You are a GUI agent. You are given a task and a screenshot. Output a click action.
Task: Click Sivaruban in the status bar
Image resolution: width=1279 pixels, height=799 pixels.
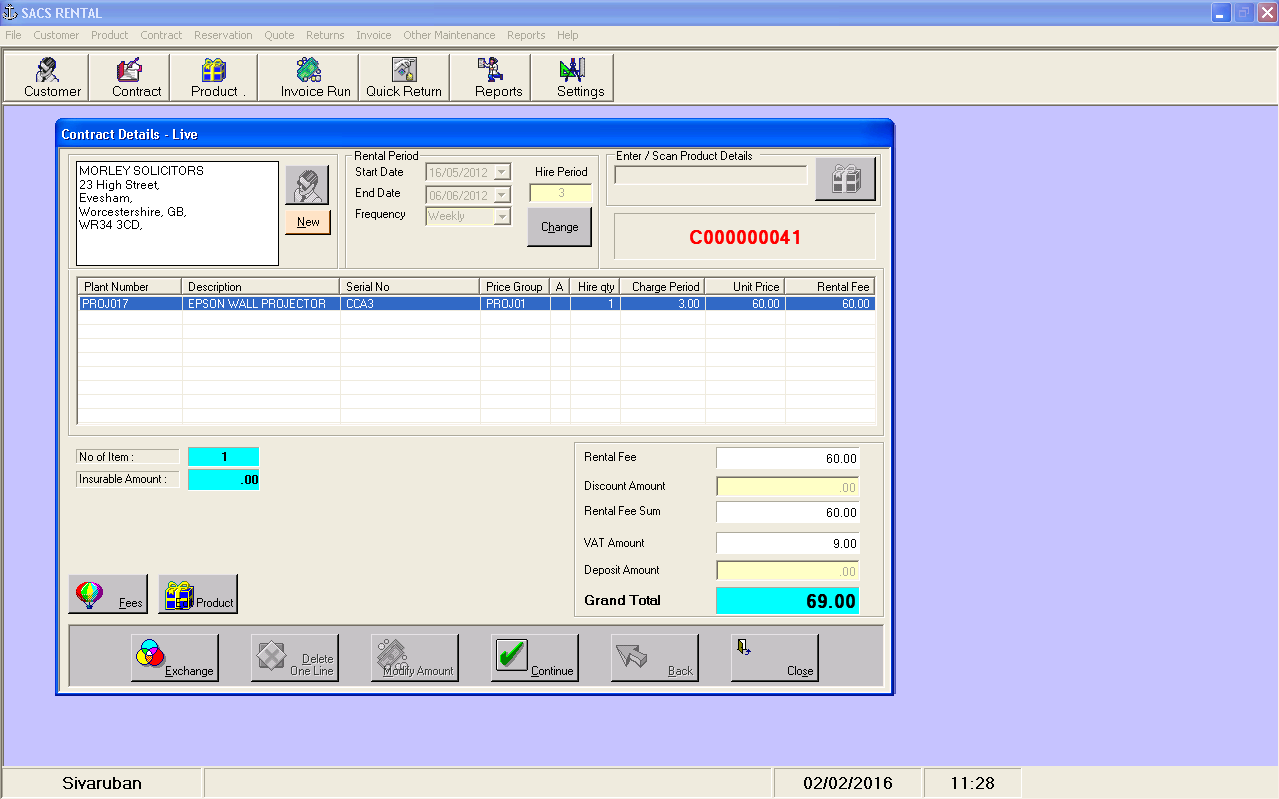point(102,783)
